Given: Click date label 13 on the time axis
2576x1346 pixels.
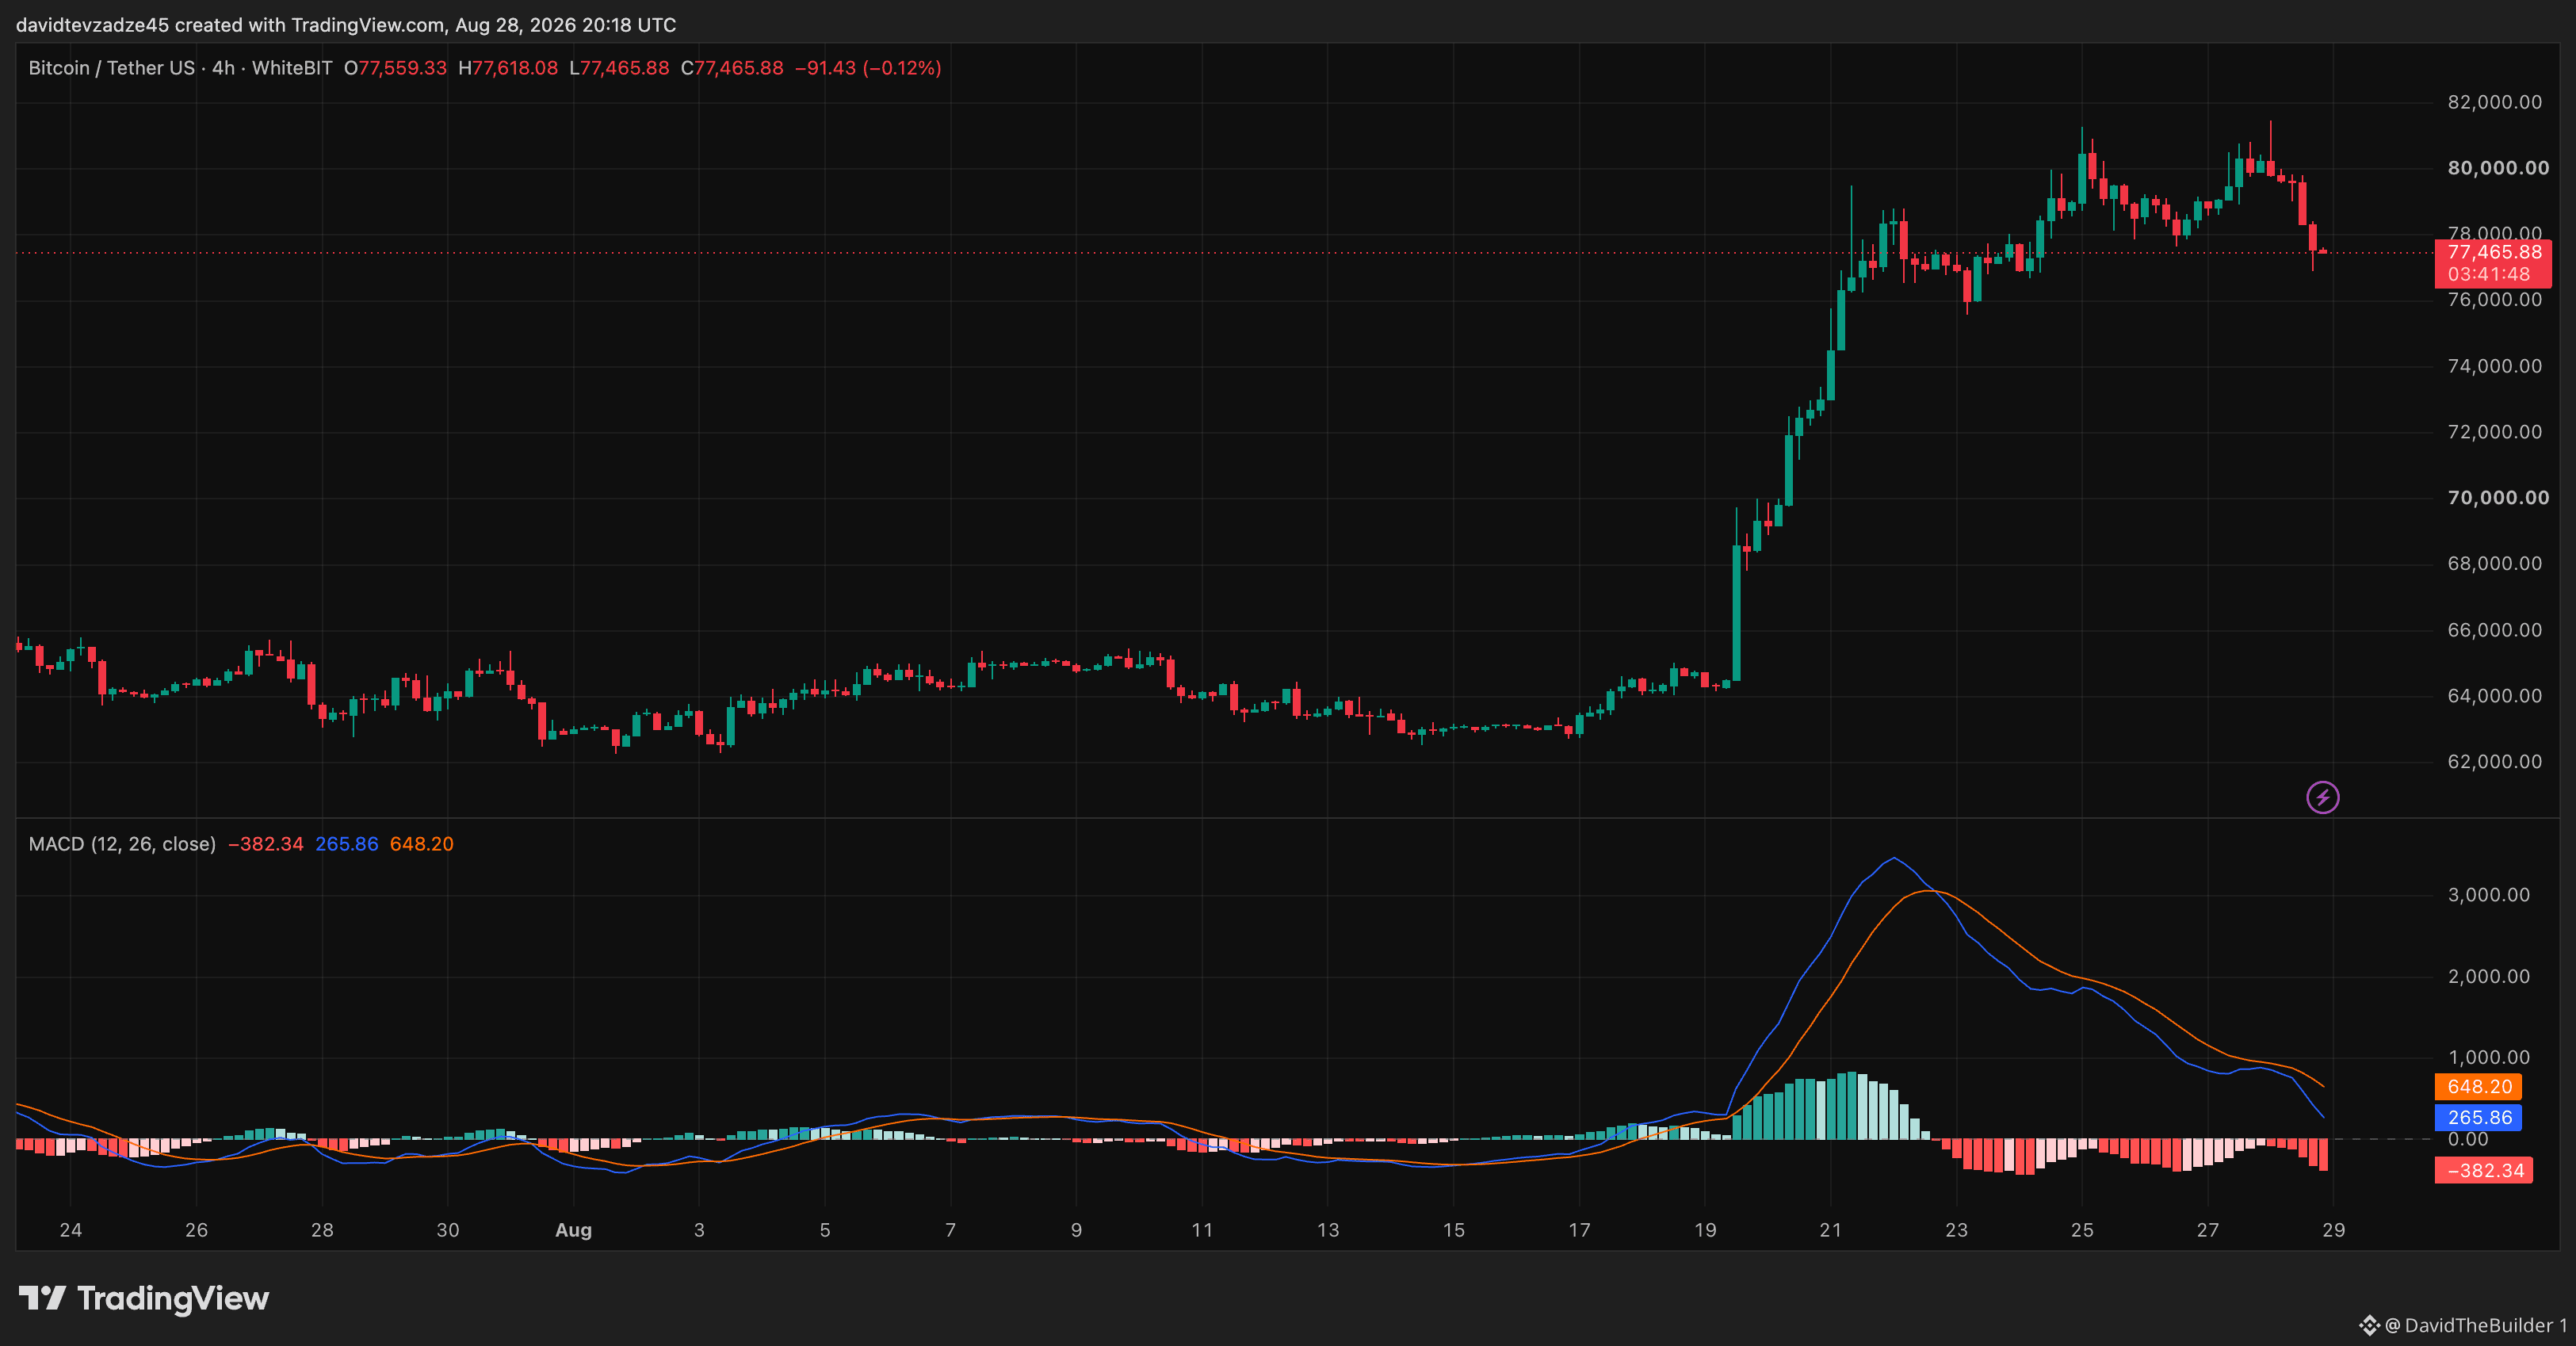Looking at the screenshot, I should click(x=1328, y=1230).
